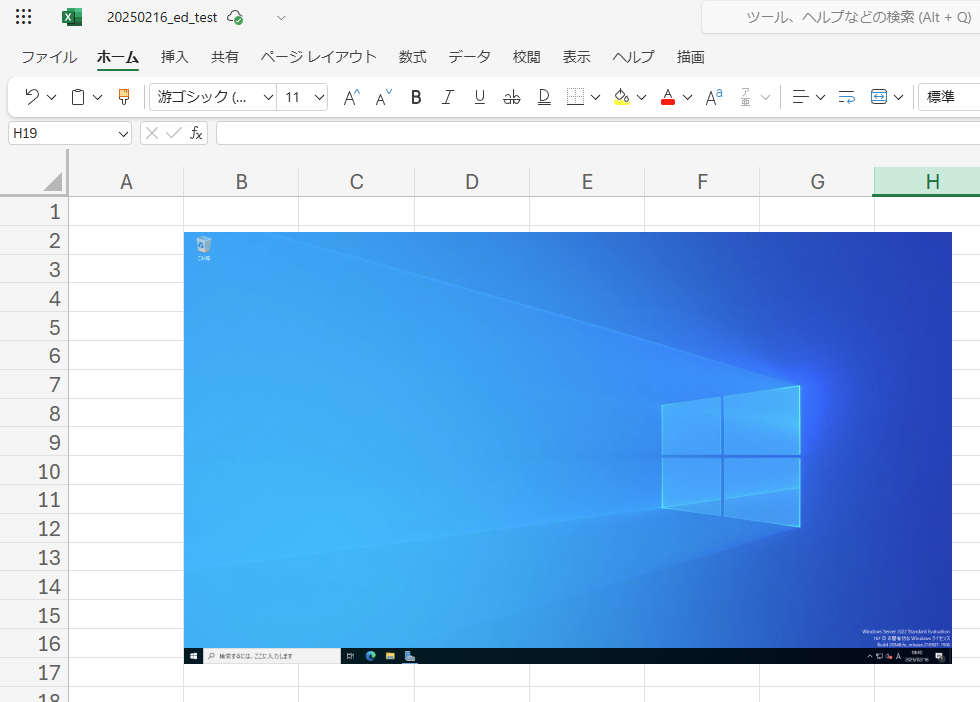Open the 挿入 (Insert) tab
The width and height of the screenshot is (980, 702).
pyautogui.click(x=175, y=57)
